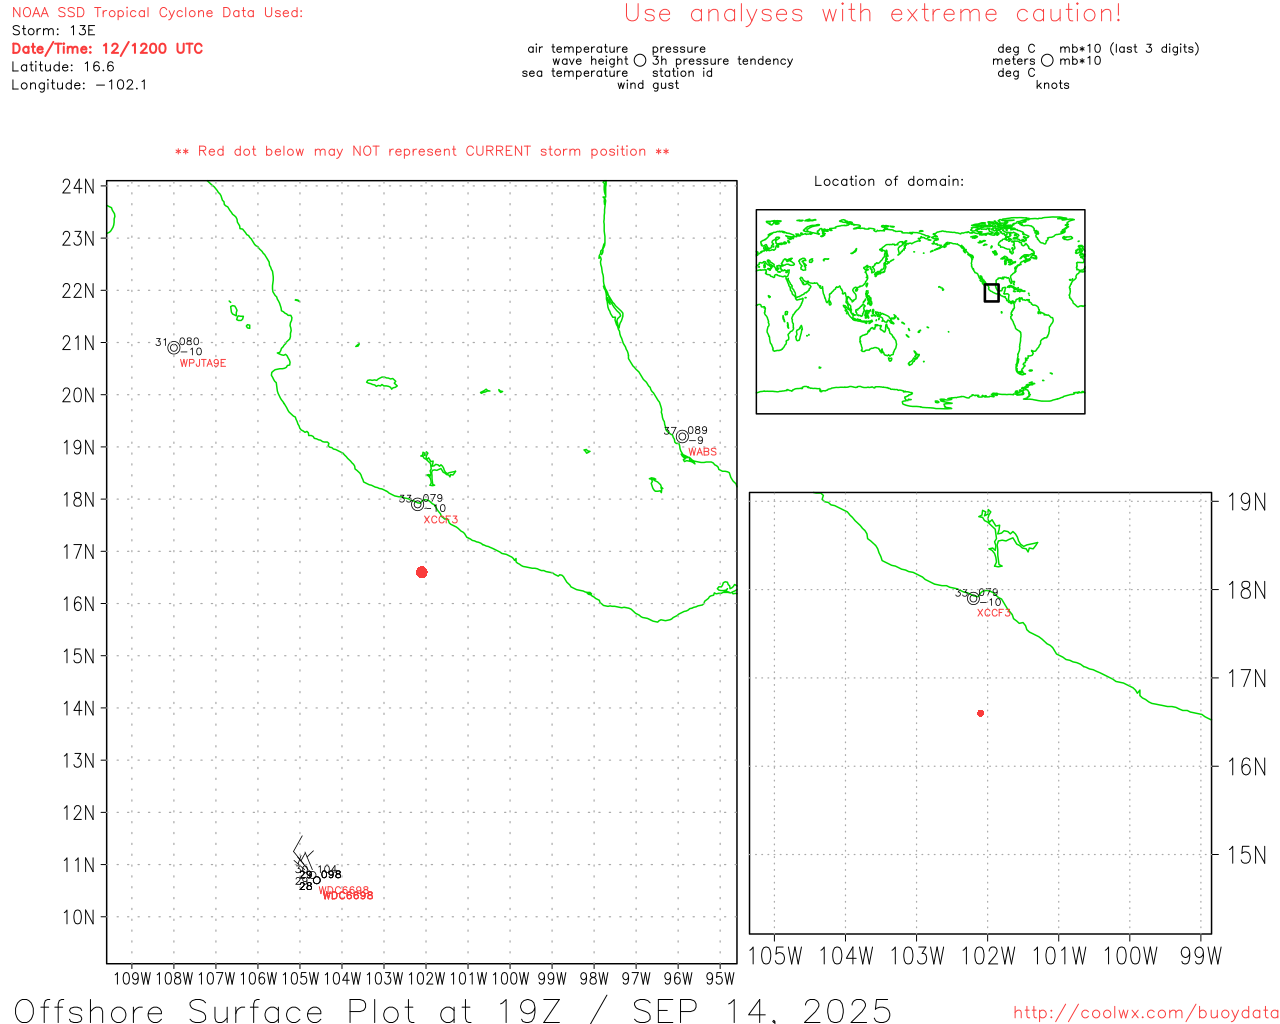Open the coolwx.com/buoydata link
Image resolution: width=1280 pixels, height=1024 pixels.
pos(1146,1013)
